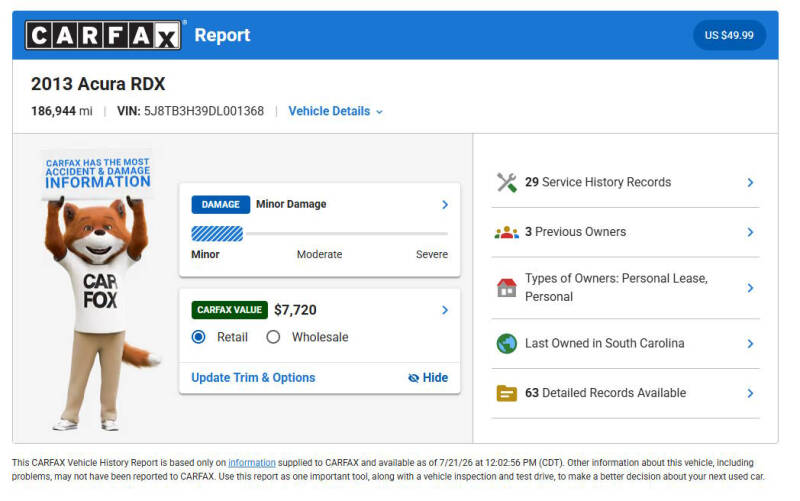Click the chevron next to Vehicle Details
Viewport: 800px width, 501px height.
379,112
